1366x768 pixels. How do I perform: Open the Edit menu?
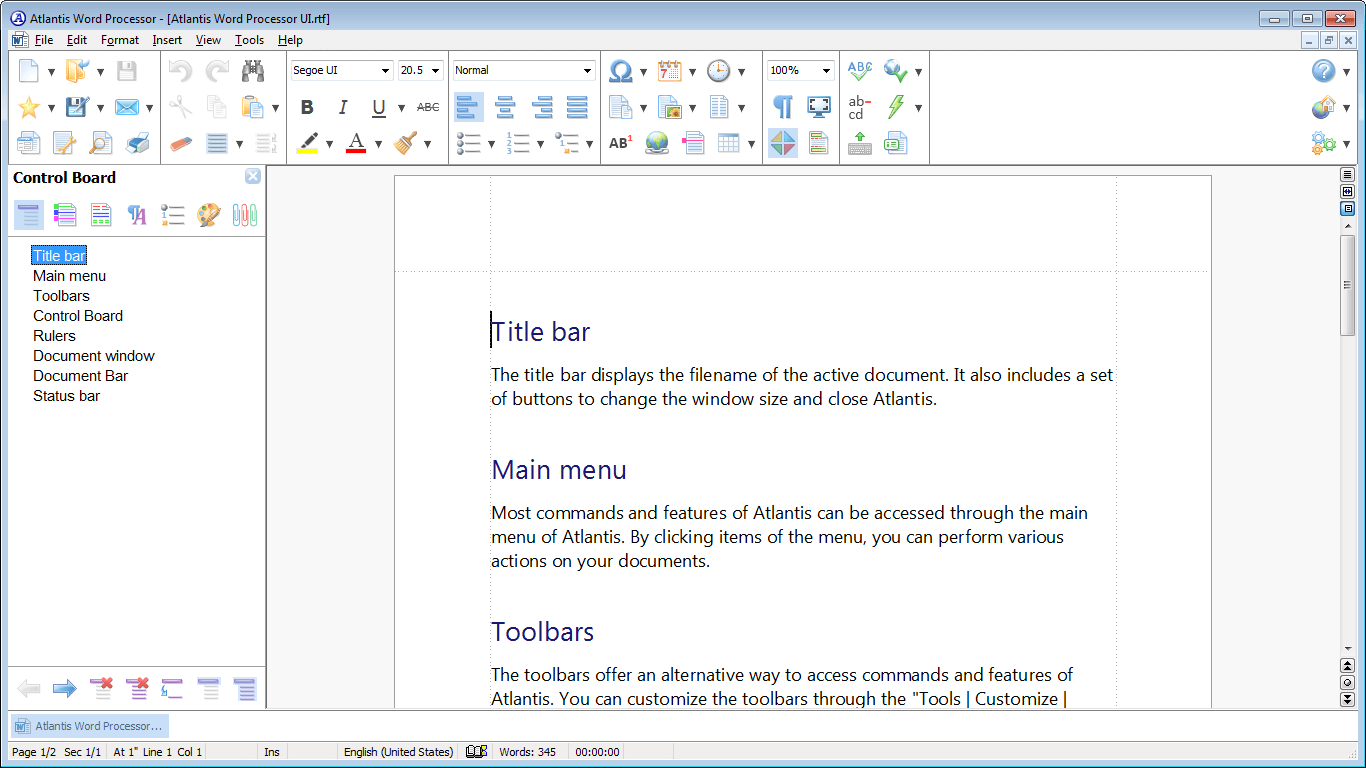77,40
